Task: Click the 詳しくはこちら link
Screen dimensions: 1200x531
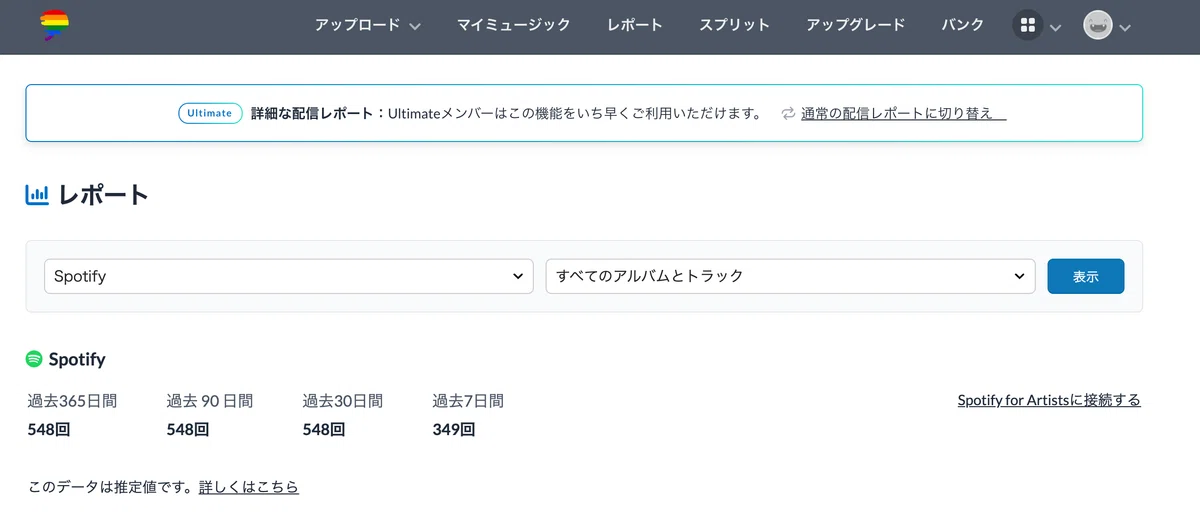Action: (249, 487)
